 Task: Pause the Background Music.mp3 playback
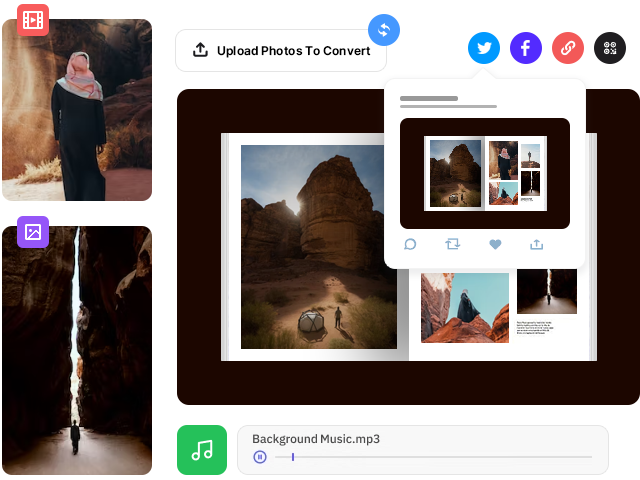260,457
